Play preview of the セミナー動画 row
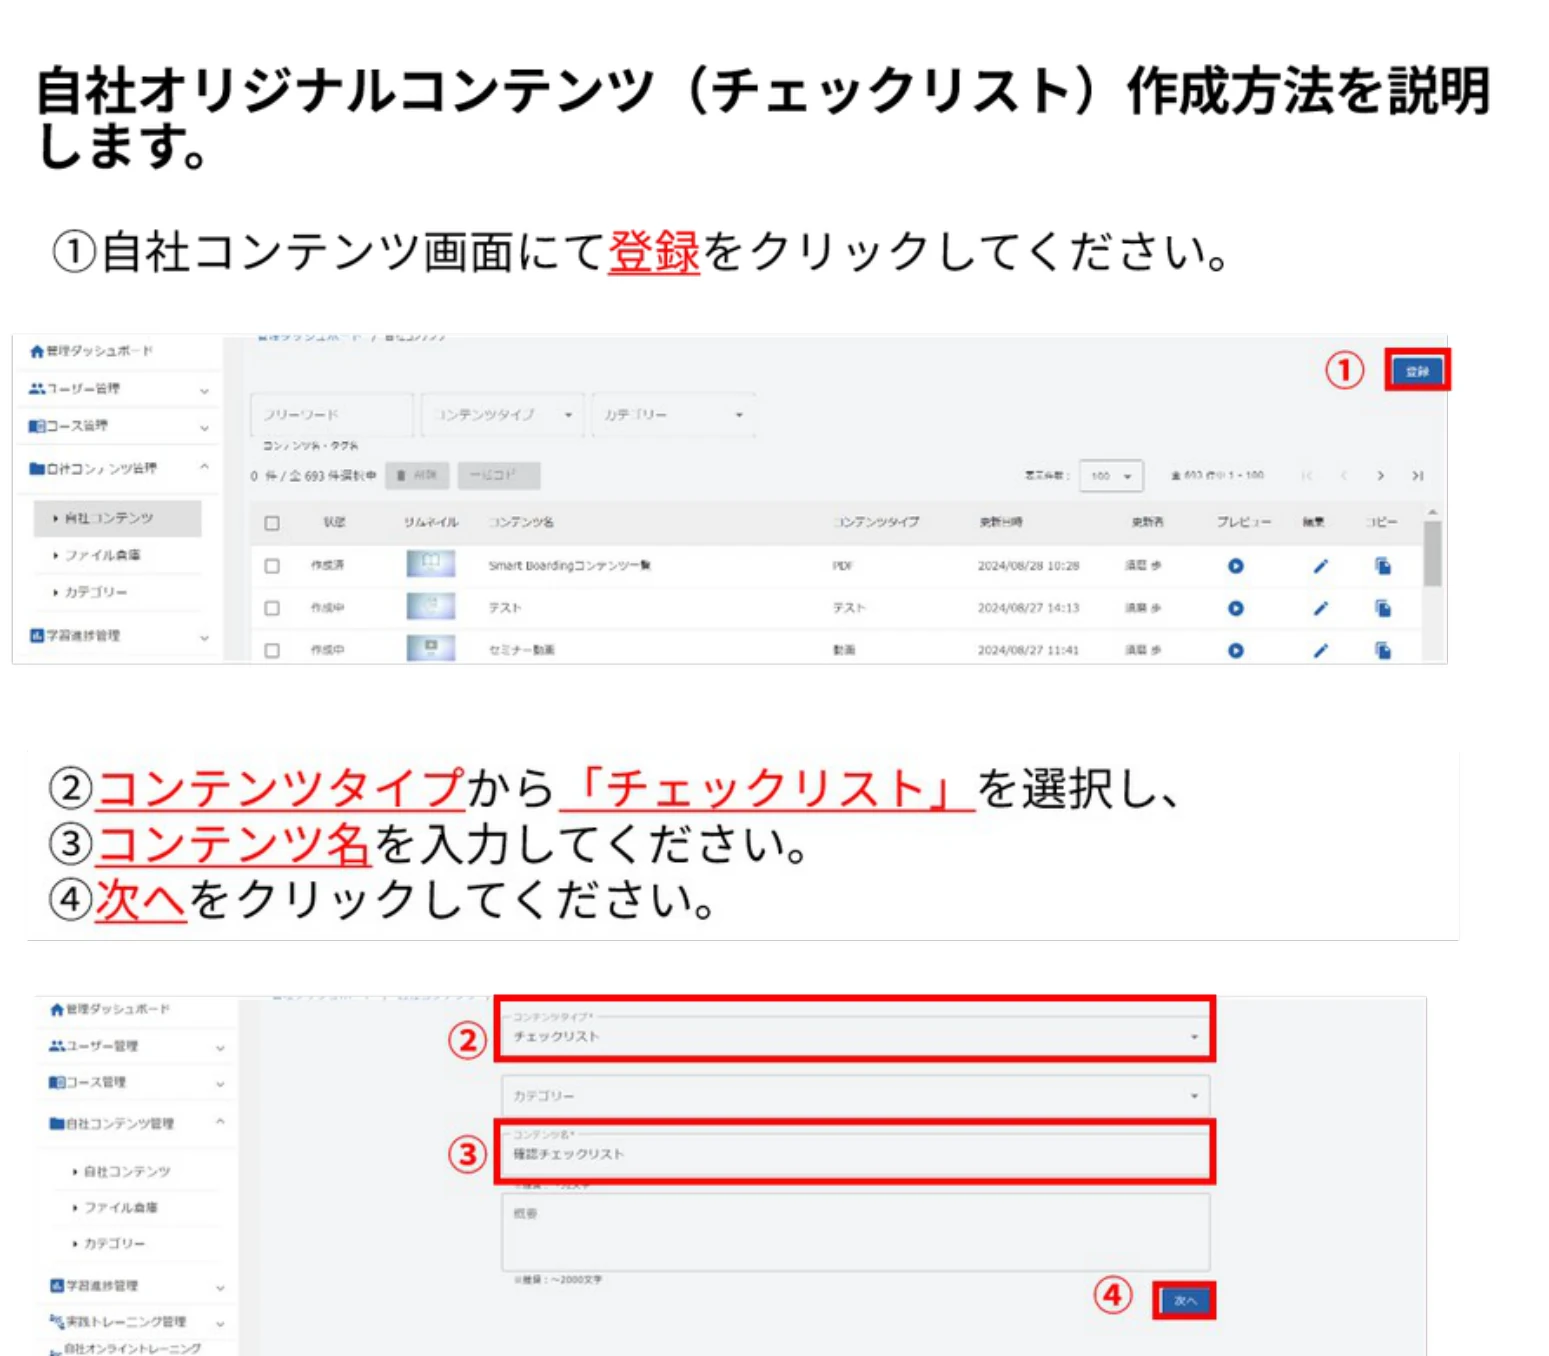This screenshot has width=1549, height=1356. [x=1236, y=650]
